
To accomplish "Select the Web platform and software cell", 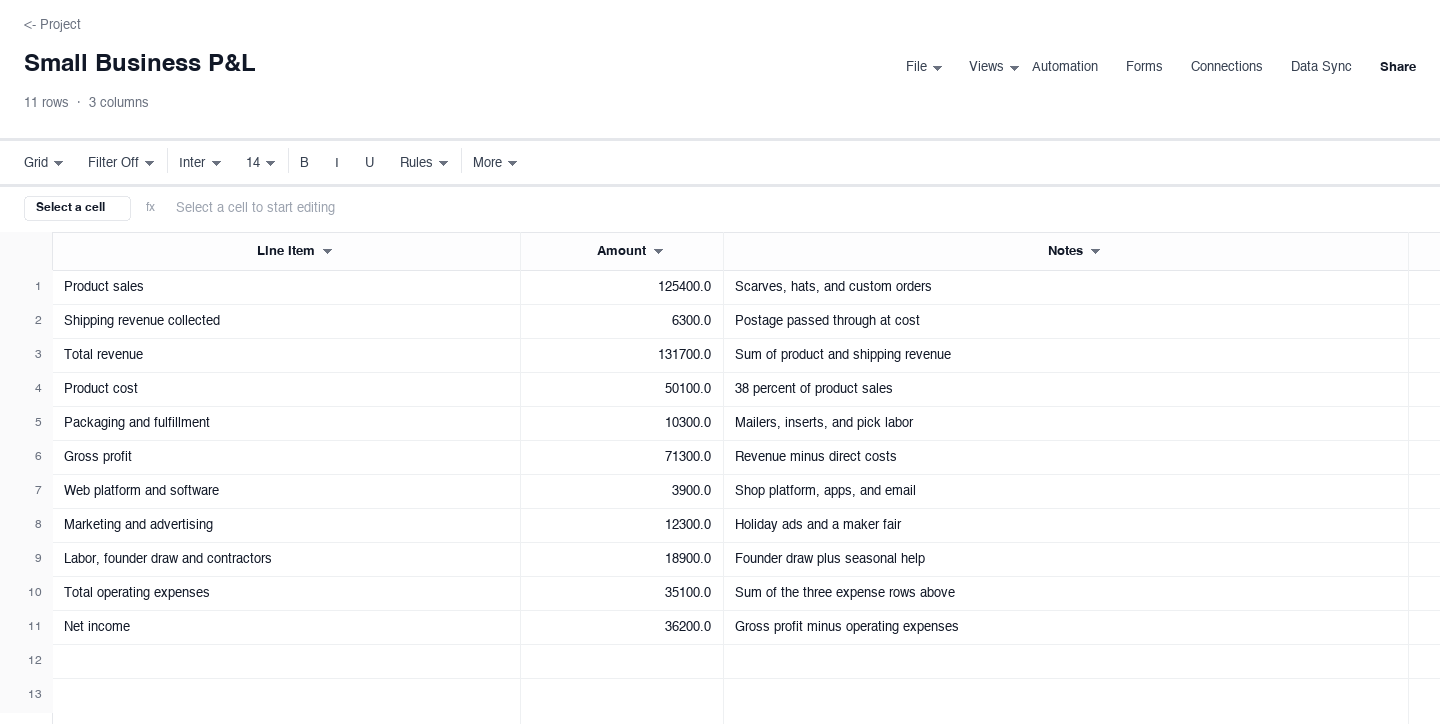I will [286, 491].
